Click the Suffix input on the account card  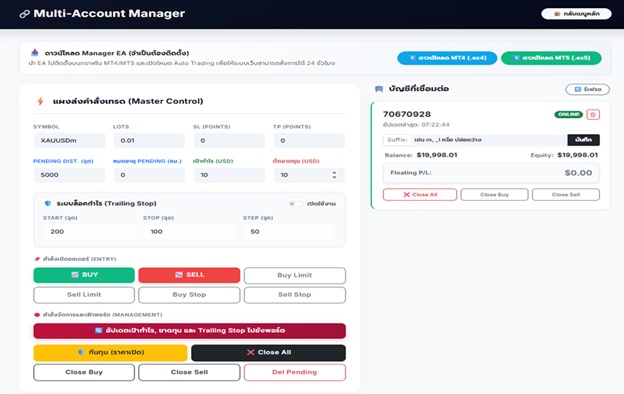point(489,140)
